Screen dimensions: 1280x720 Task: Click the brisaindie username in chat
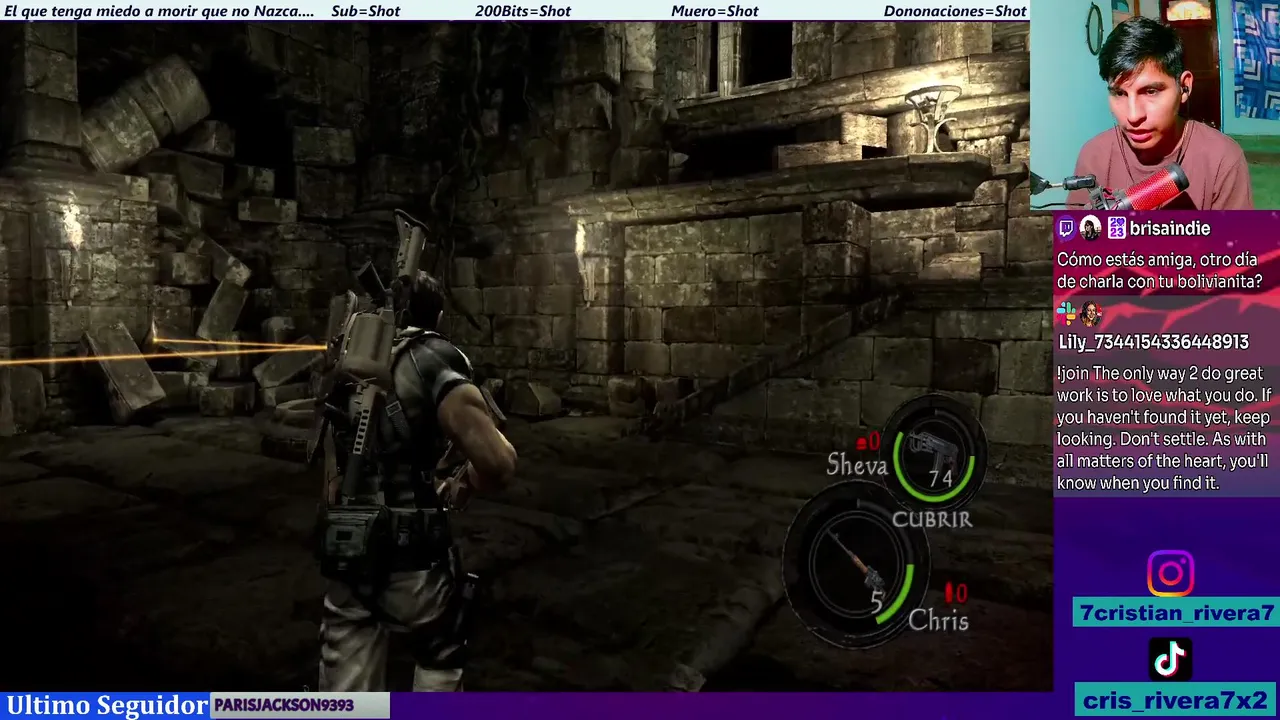pyautogui.click(x=1169, y=229)
